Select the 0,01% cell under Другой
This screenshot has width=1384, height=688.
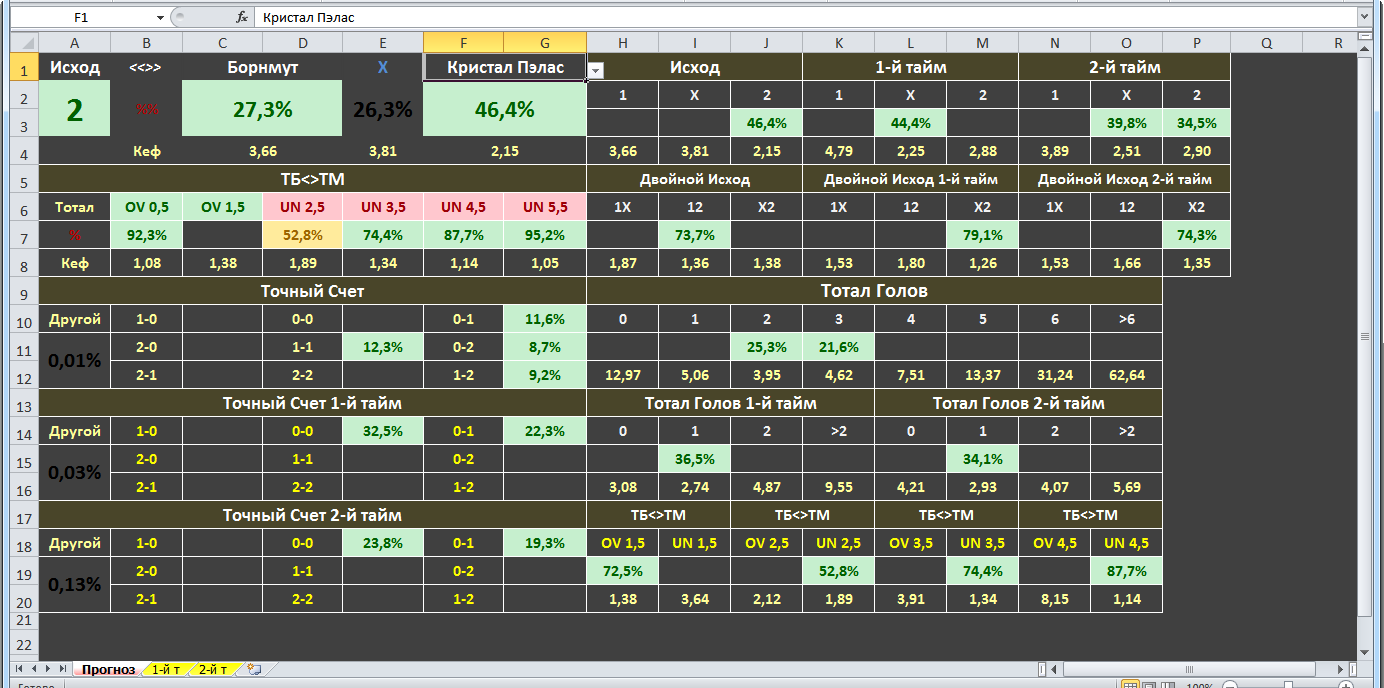coord(75,362)
